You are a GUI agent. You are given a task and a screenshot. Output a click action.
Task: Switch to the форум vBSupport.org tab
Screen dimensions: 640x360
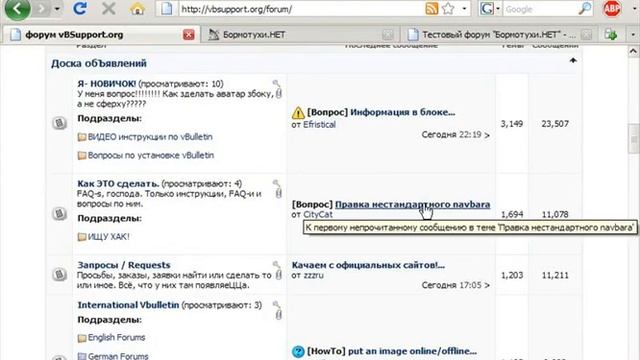point(101,35)
